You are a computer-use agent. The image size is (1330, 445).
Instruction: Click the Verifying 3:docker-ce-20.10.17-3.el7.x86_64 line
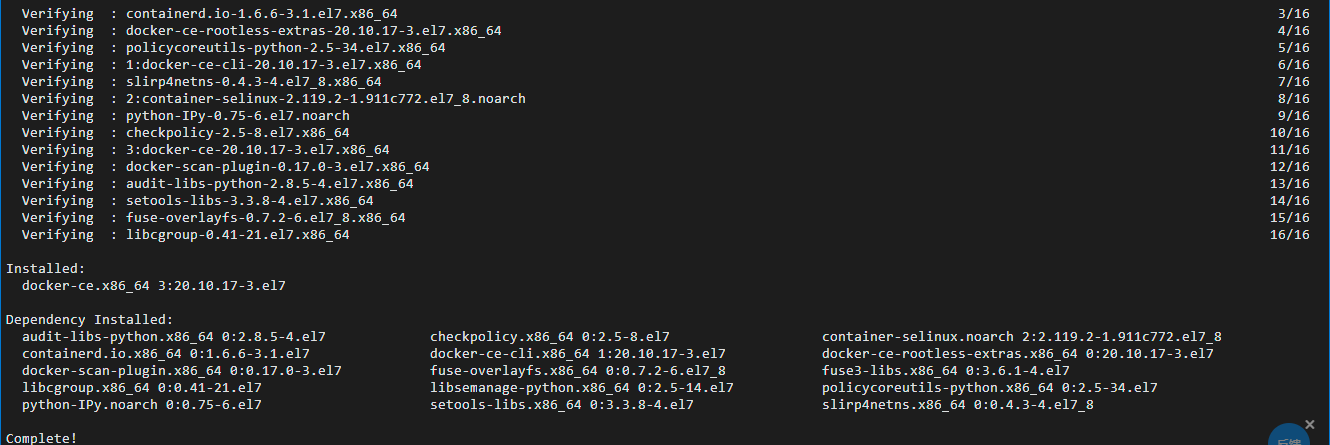click(x=206, y=150)
